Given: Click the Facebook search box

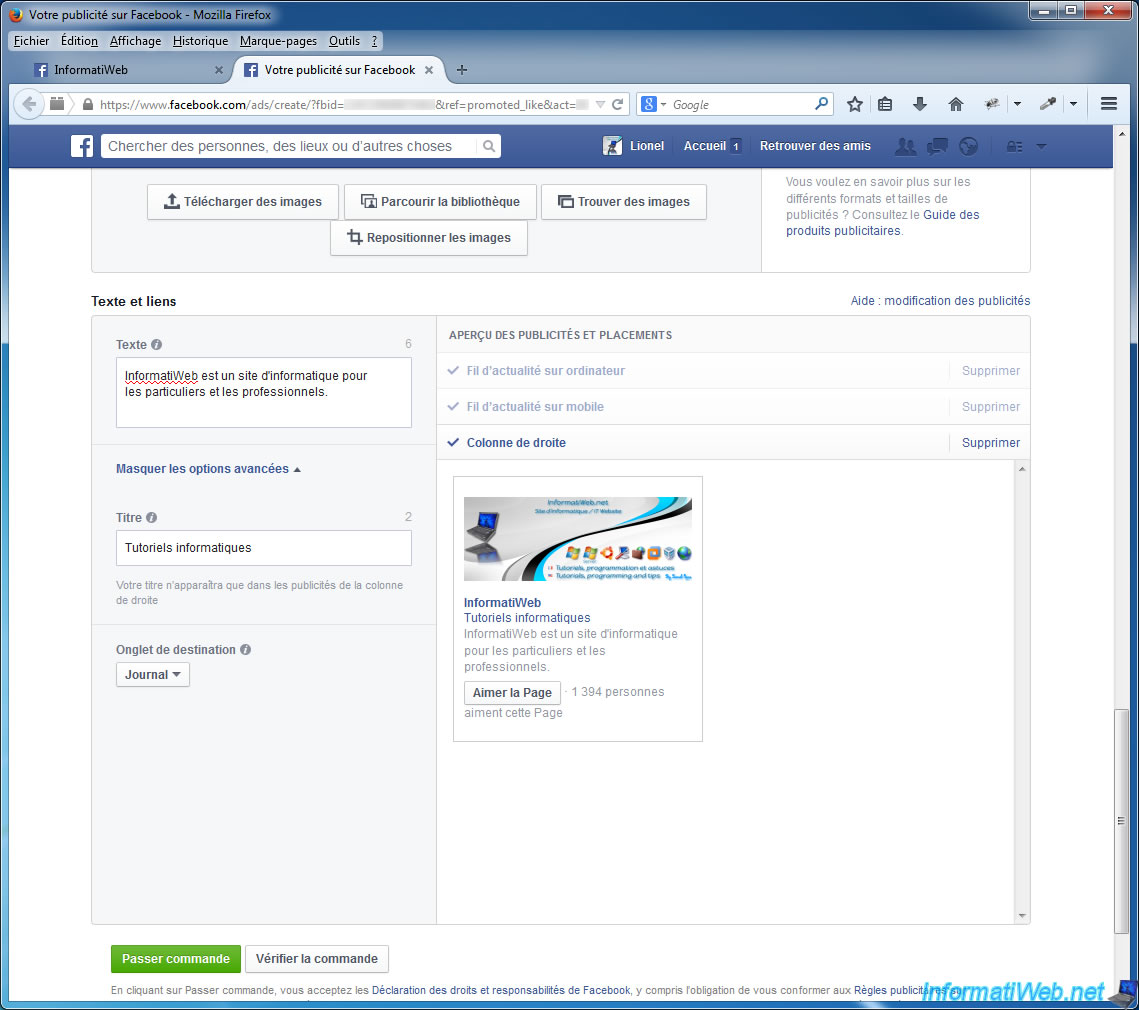Looking at the screenshot, I should 291,146.
